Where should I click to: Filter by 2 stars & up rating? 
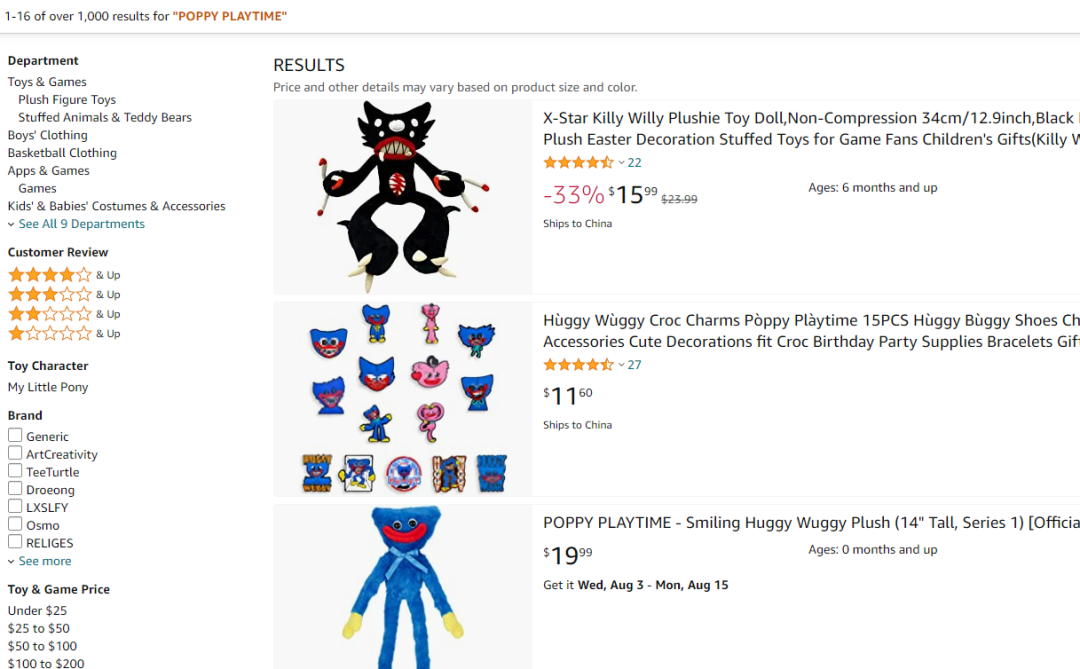tap(50, 314)
